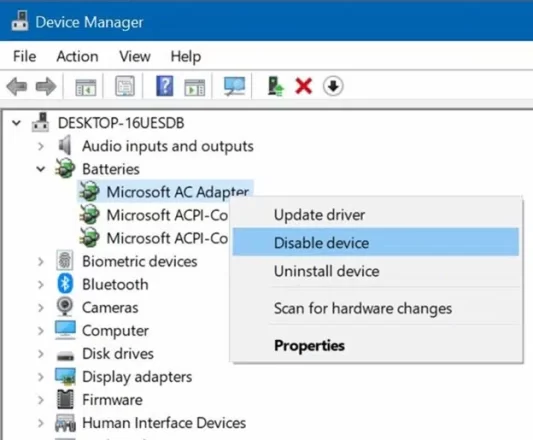Select the Batteries label
533x440 pixels.
111,169
